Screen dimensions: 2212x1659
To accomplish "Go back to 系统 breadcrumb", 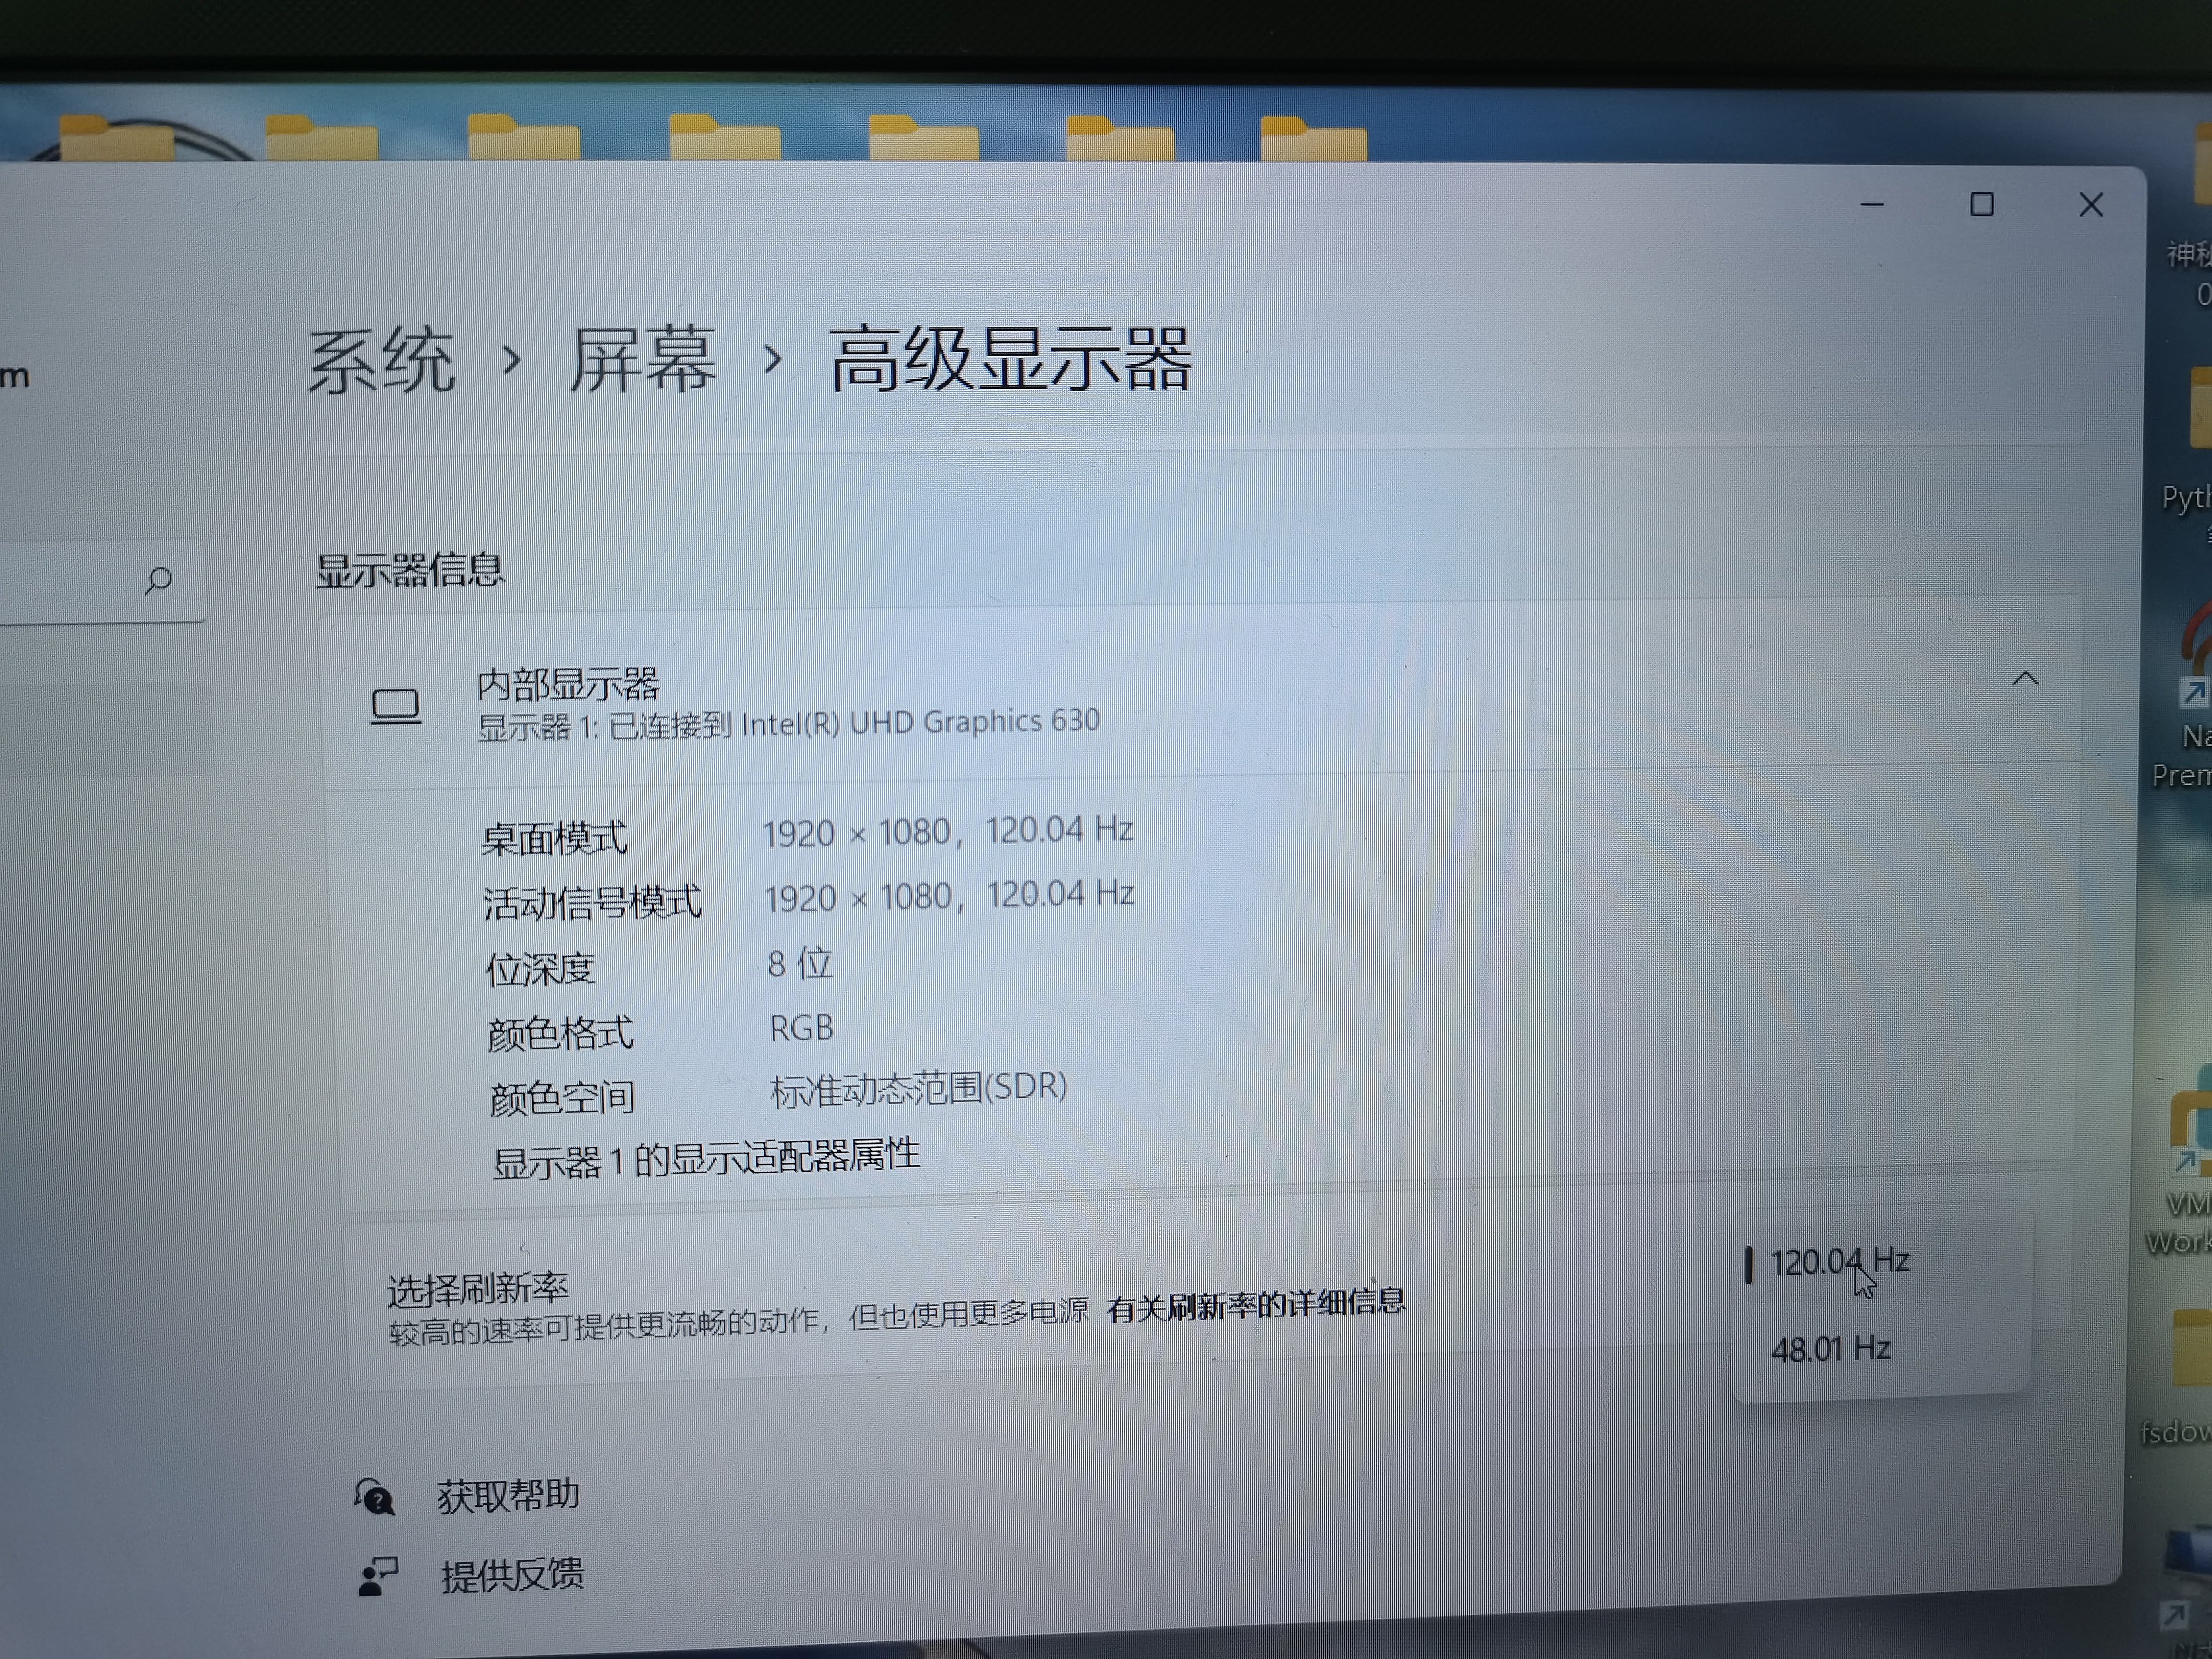I will coord(381,361).
